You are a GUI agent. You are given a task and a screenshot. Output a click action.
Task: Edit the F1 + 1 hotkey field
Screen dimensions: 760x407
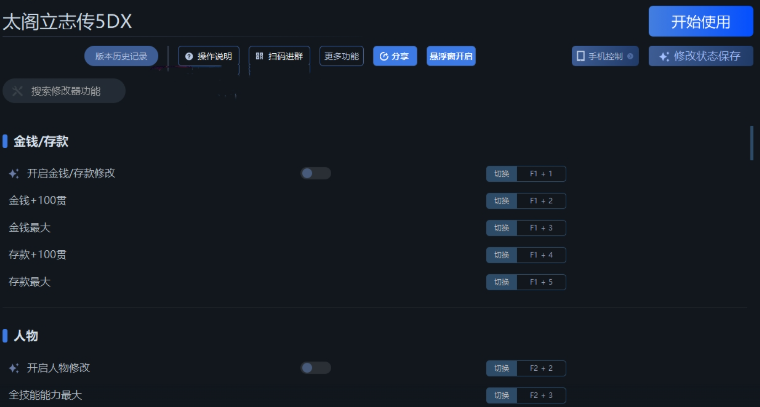coord(541,173)
